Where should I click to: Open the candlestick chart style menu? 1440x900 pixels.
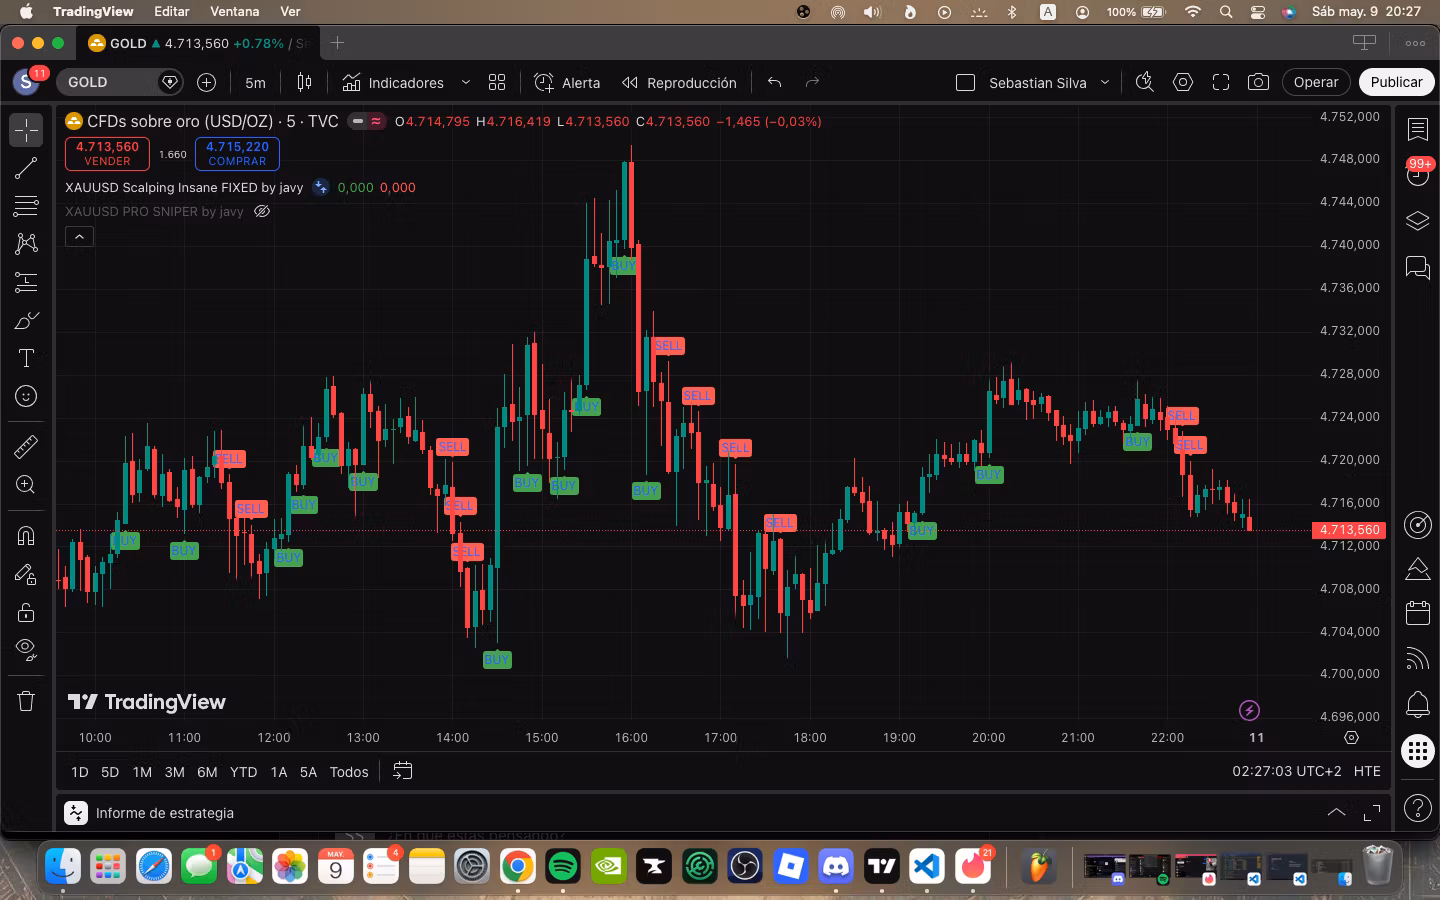point(305,82)
